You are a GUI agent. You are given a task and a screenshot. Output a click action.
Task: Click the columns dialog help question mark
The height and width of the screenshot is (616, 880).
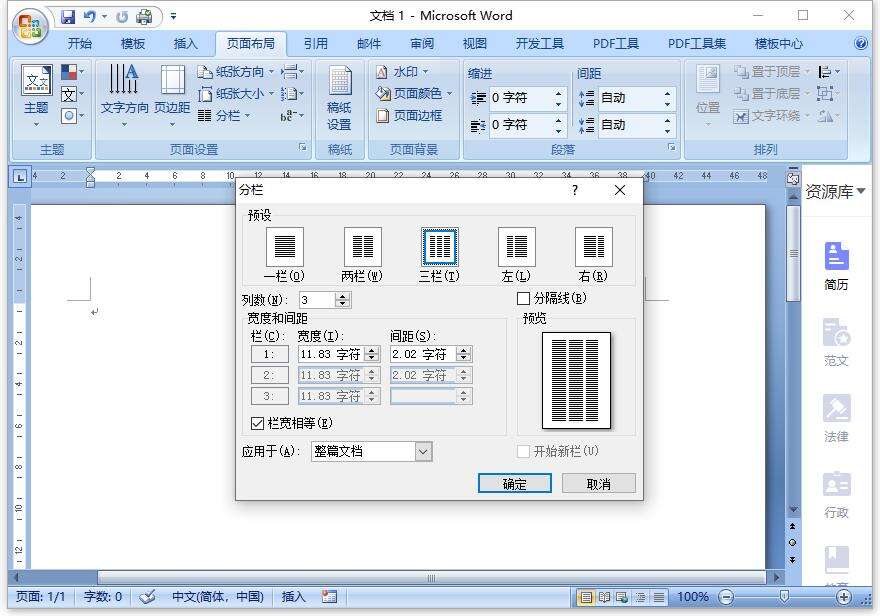(x=575, y=191)
